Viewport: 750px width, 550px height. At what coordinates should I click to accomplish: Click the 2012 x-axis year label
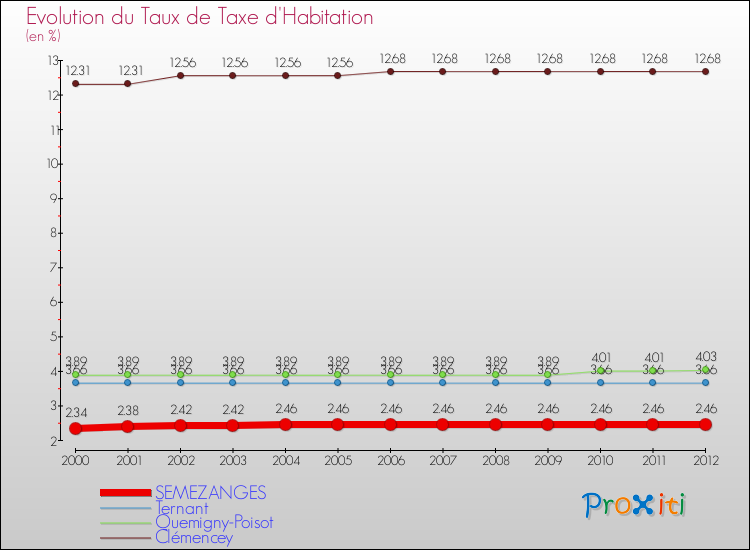(x=706, y=460)
